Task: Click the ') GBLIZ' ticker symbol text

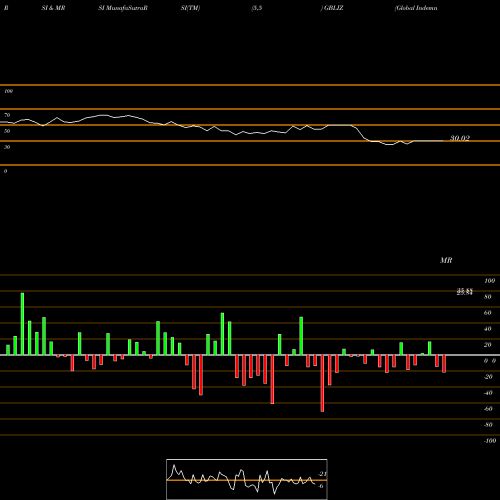Action: click(332, 8)
